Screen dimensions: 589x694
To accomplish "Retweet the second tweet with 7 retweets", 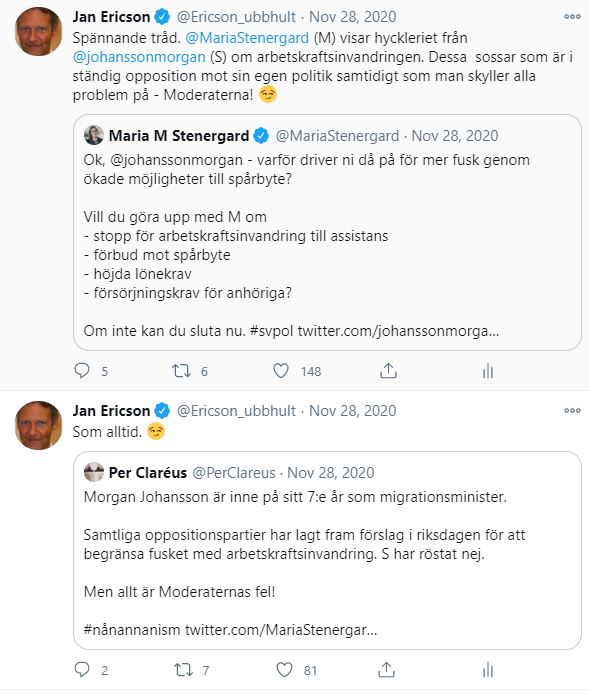I will pos(183,670).
